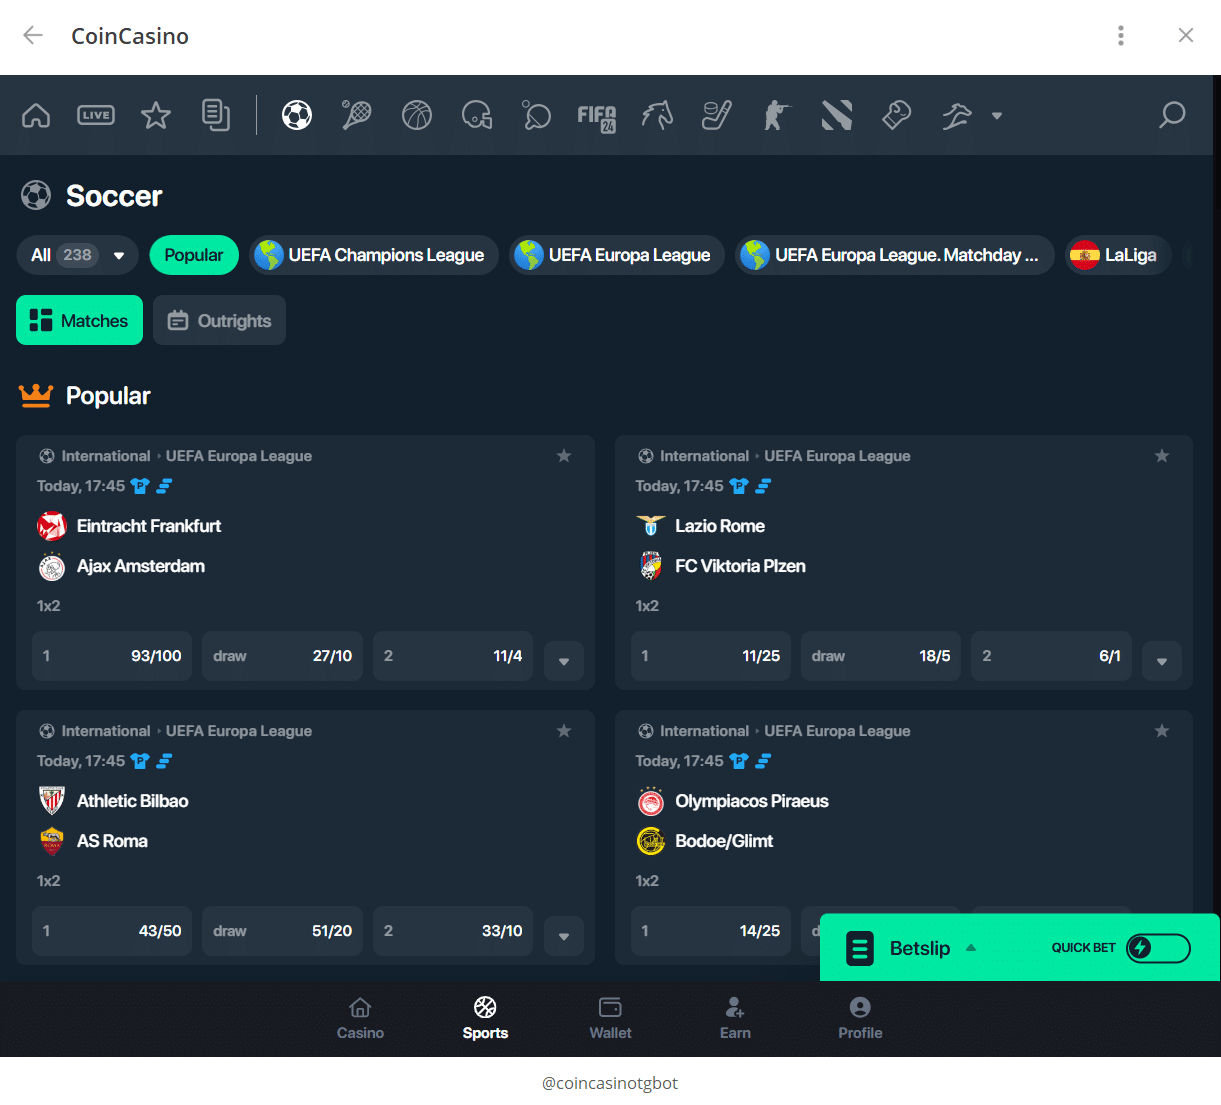The image size is (1221, 1105).
Task: Open the @coincasinotgbot link
Action: pyautogui.click(x=610, y=1083)
